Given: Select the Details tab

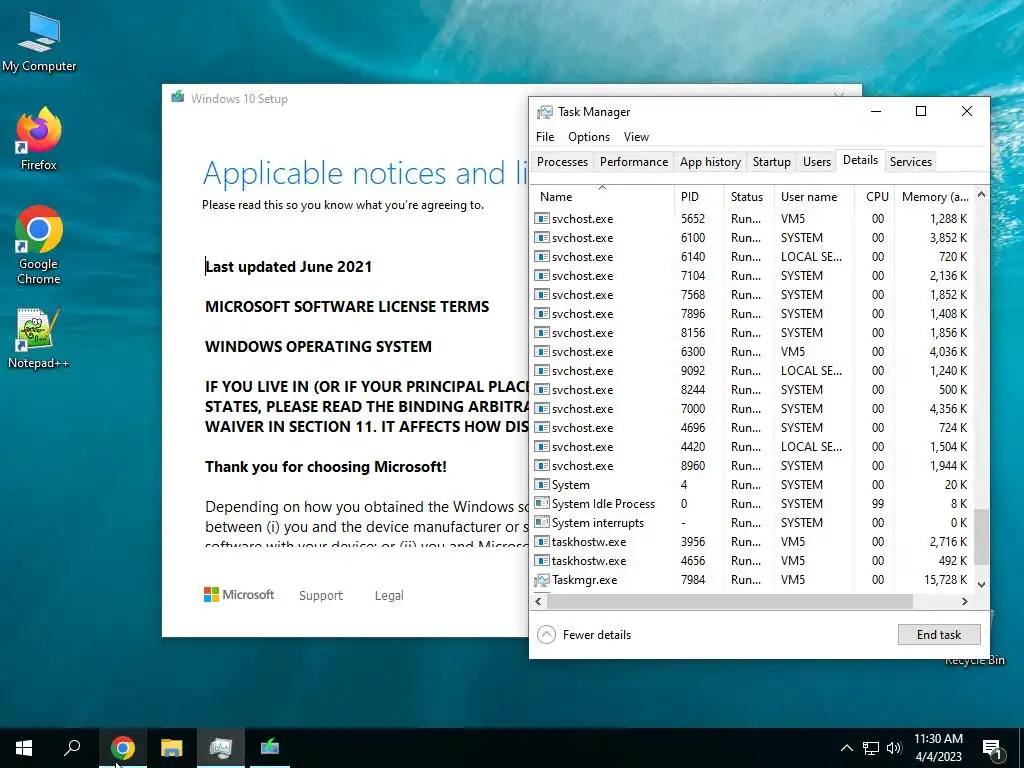Looking at the screenshot, I should 860,160.
